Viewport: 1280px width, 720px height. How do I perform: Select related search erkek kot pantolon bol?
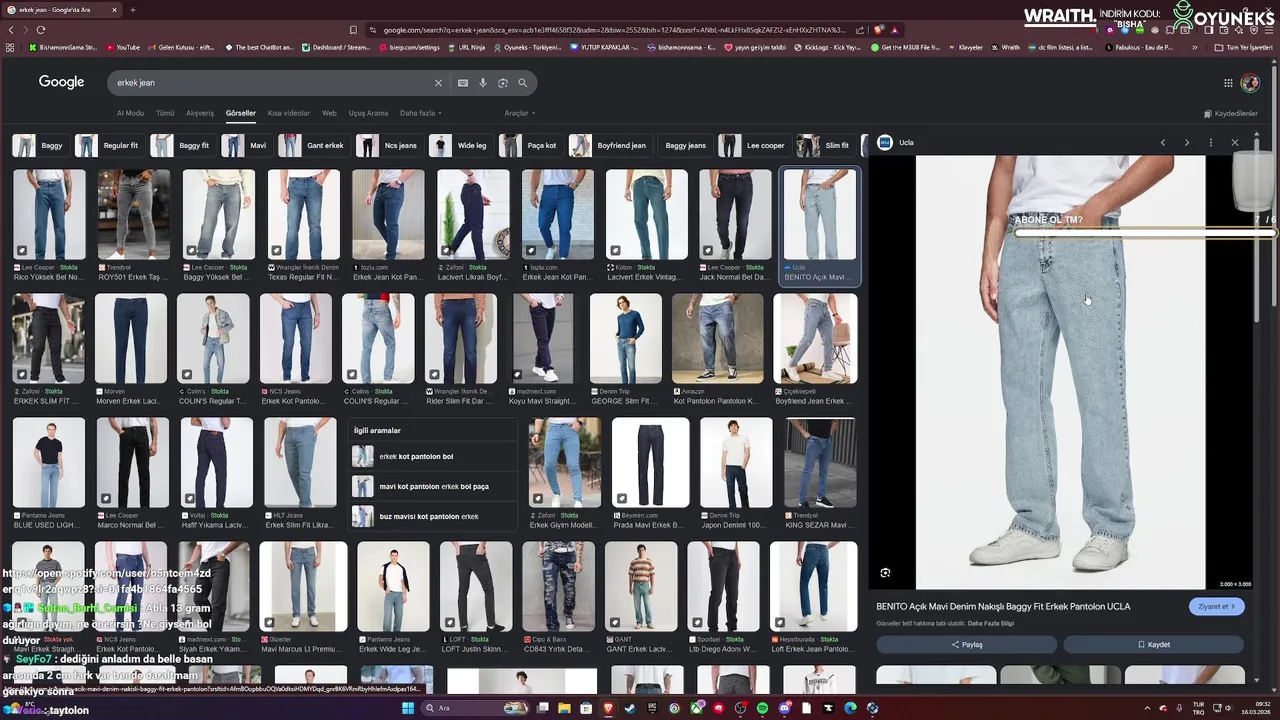[433, 457]
